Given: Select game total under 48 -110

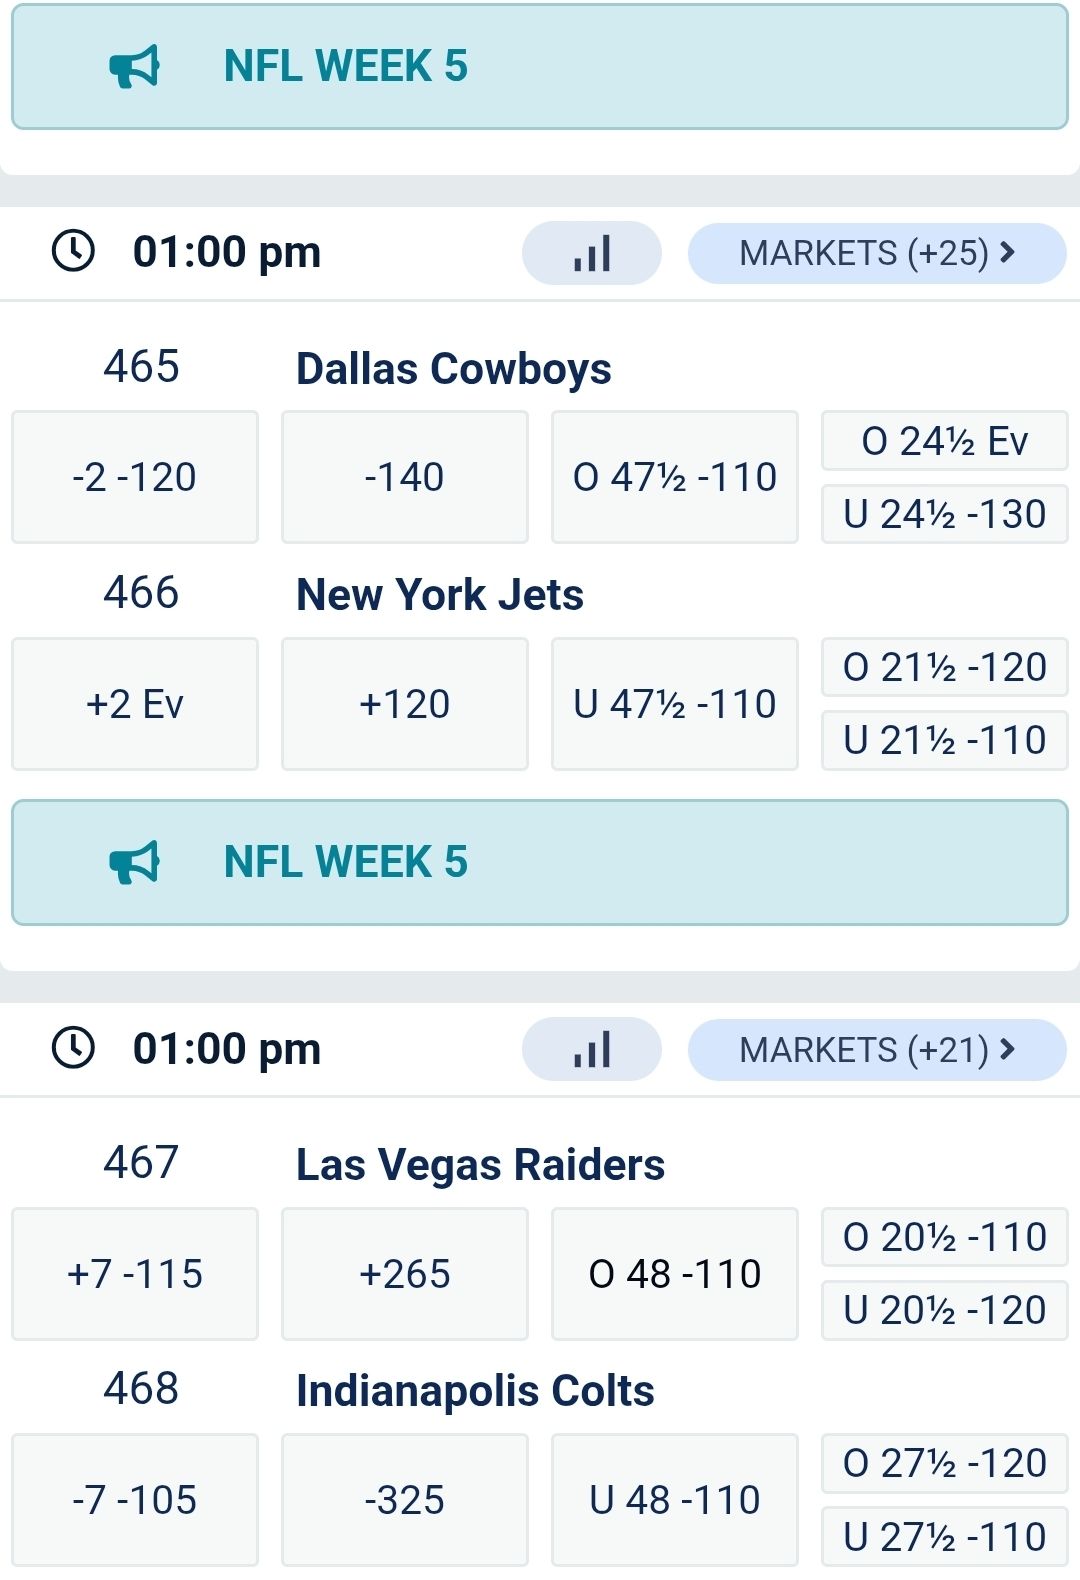Looking at the screenshot, I should click(675, 1499).
